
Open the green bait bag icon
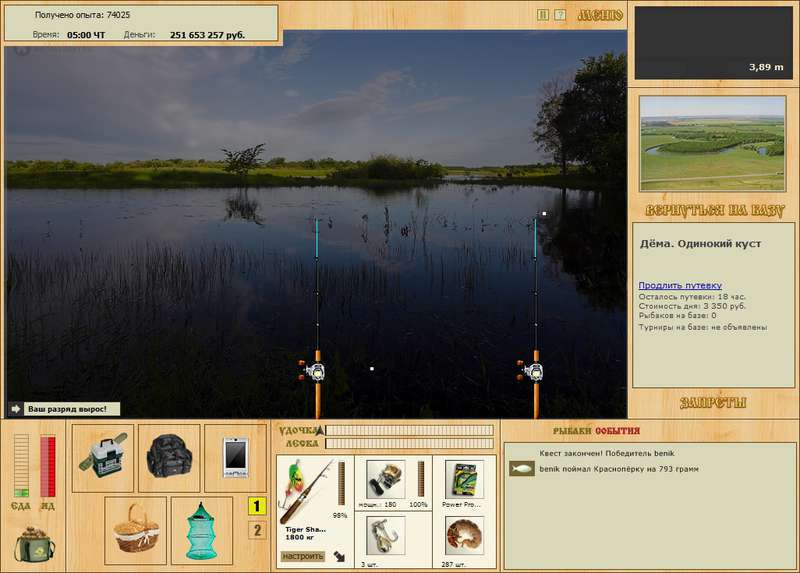pos(35,544)
